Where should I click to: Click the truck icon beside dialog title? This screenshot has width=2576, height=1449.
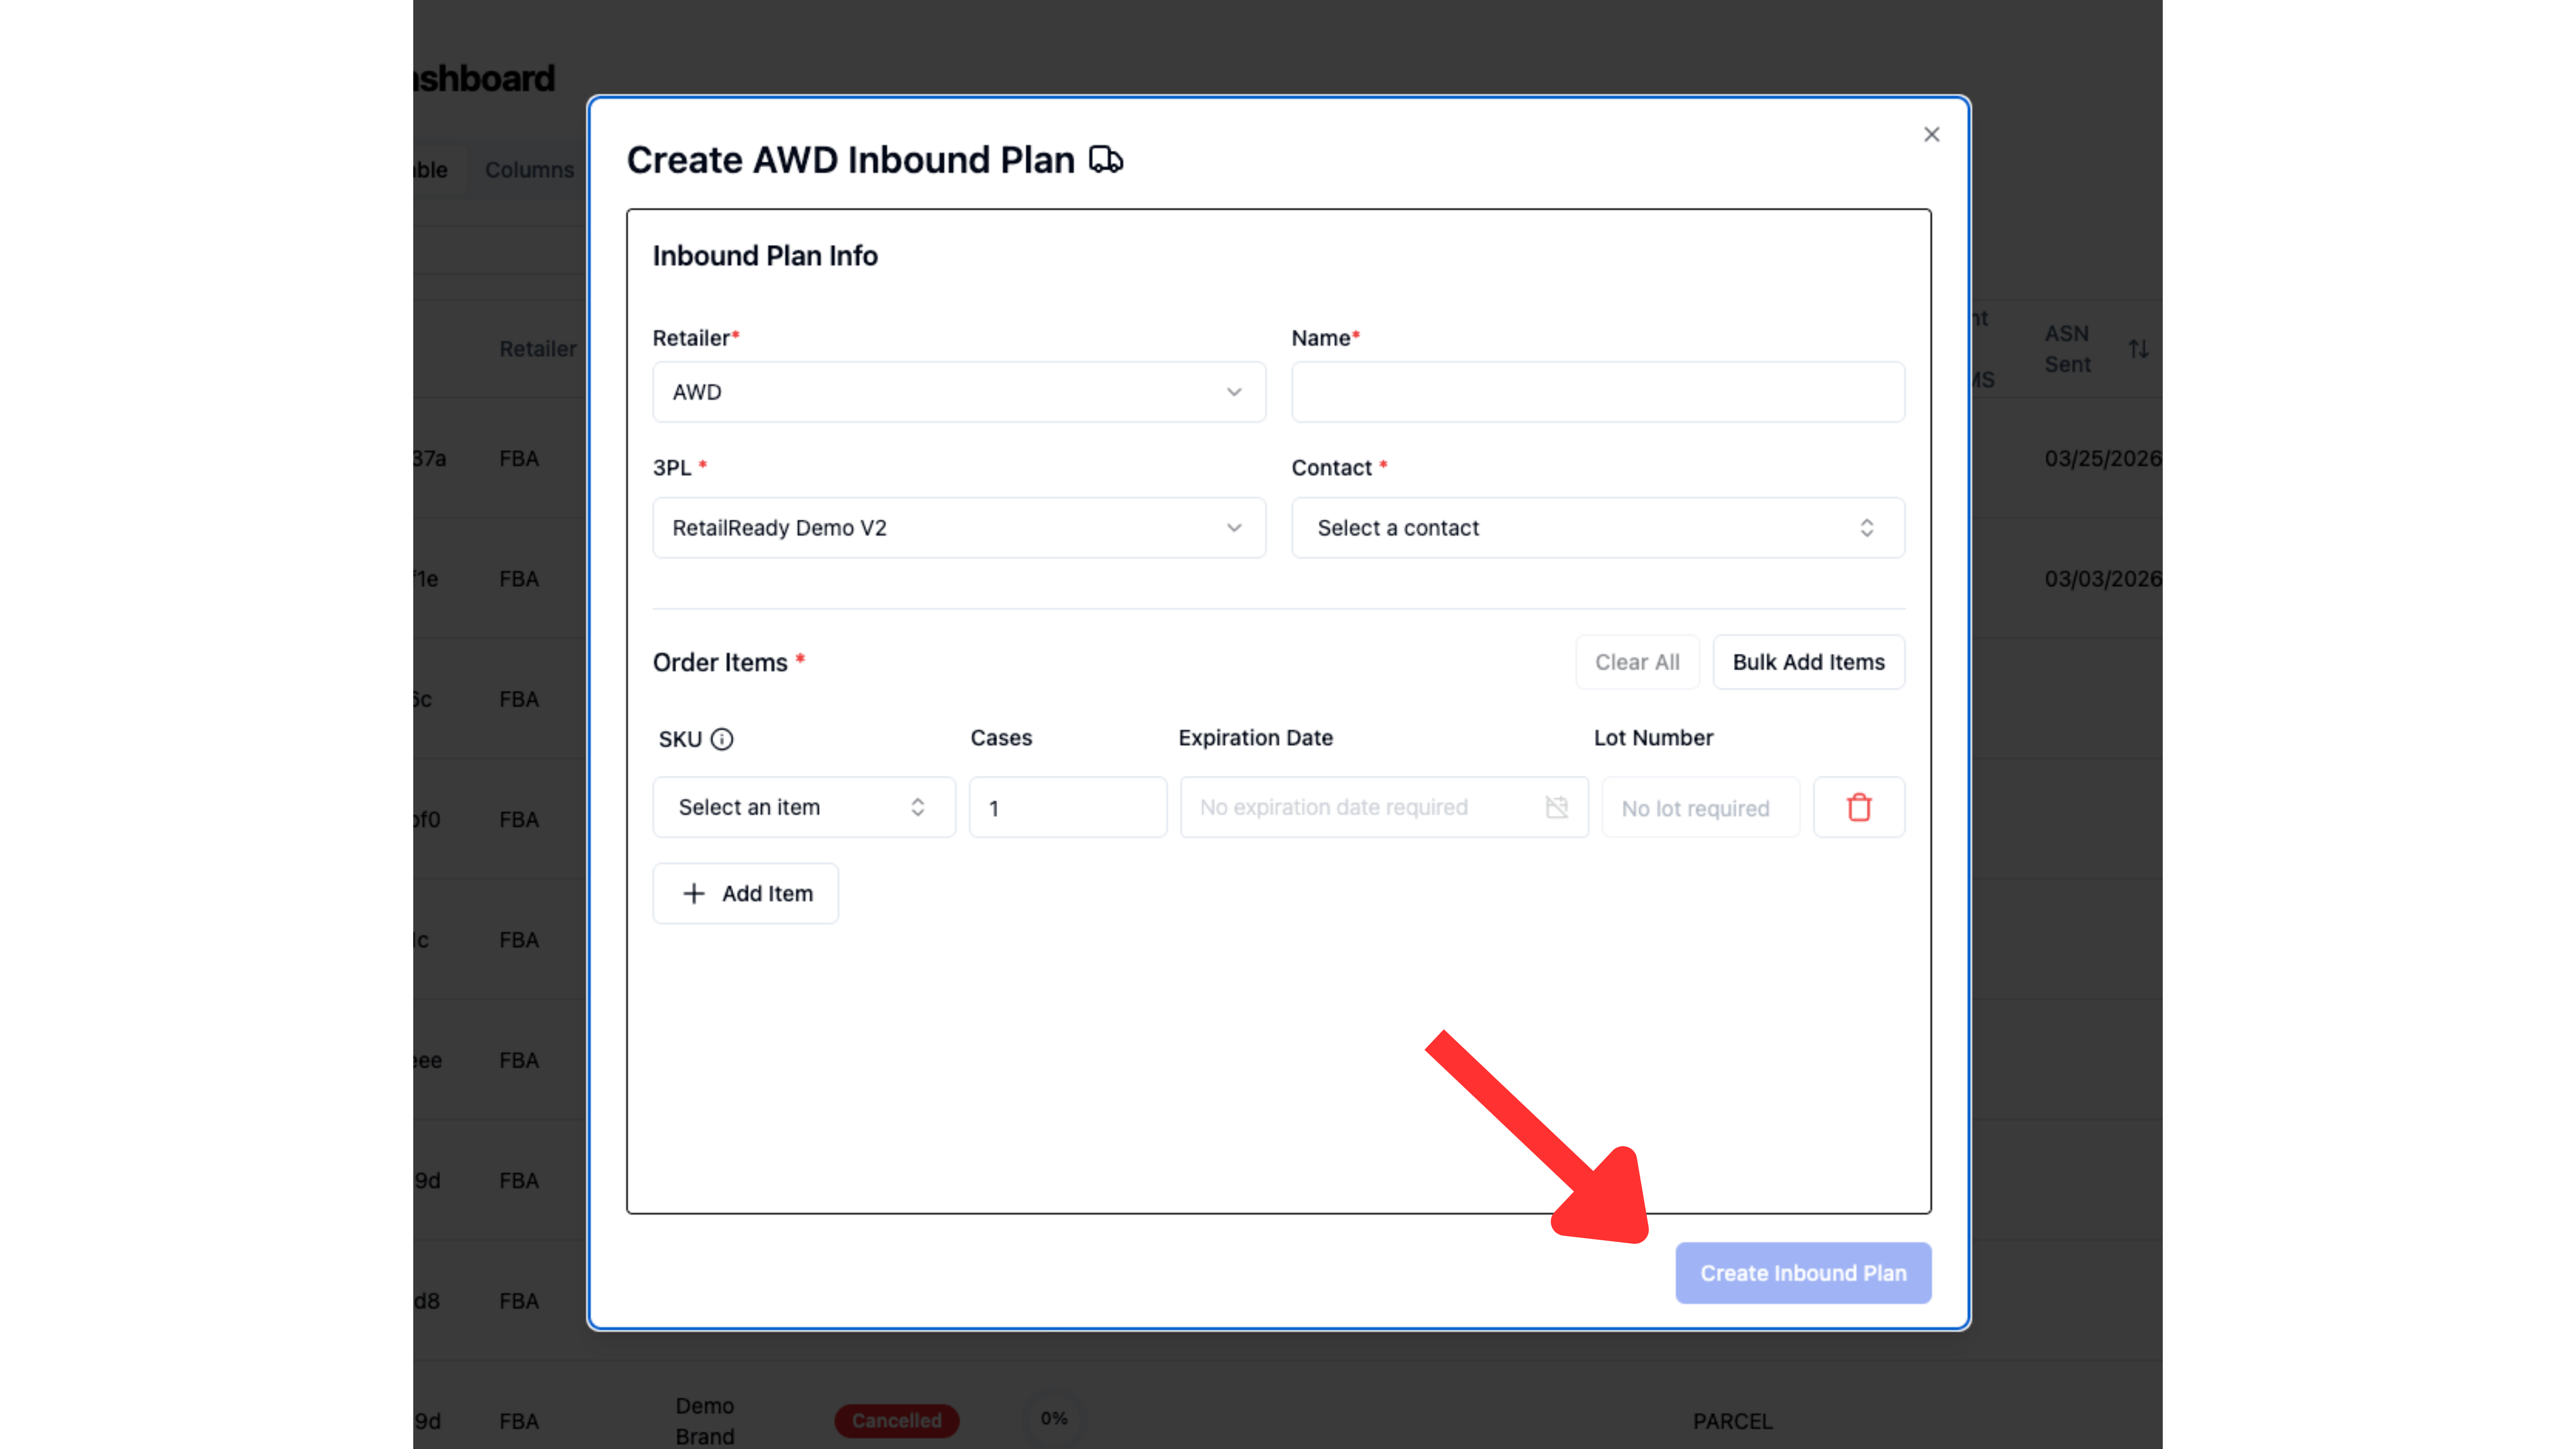pos(1106,160)
